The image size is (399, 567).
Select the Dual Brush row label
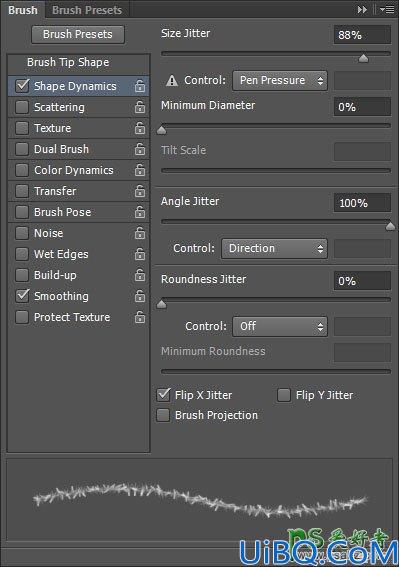pyautogui.click(x=61, y=149)
